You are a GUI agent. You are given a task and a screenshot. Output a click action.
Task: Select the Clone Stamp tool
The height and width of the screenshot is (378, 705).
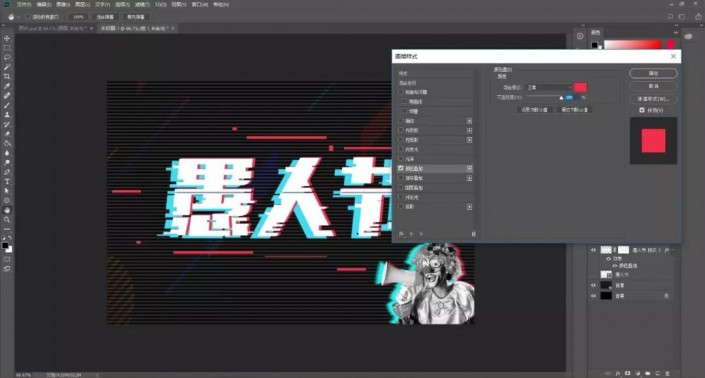[x=7, y=115]
